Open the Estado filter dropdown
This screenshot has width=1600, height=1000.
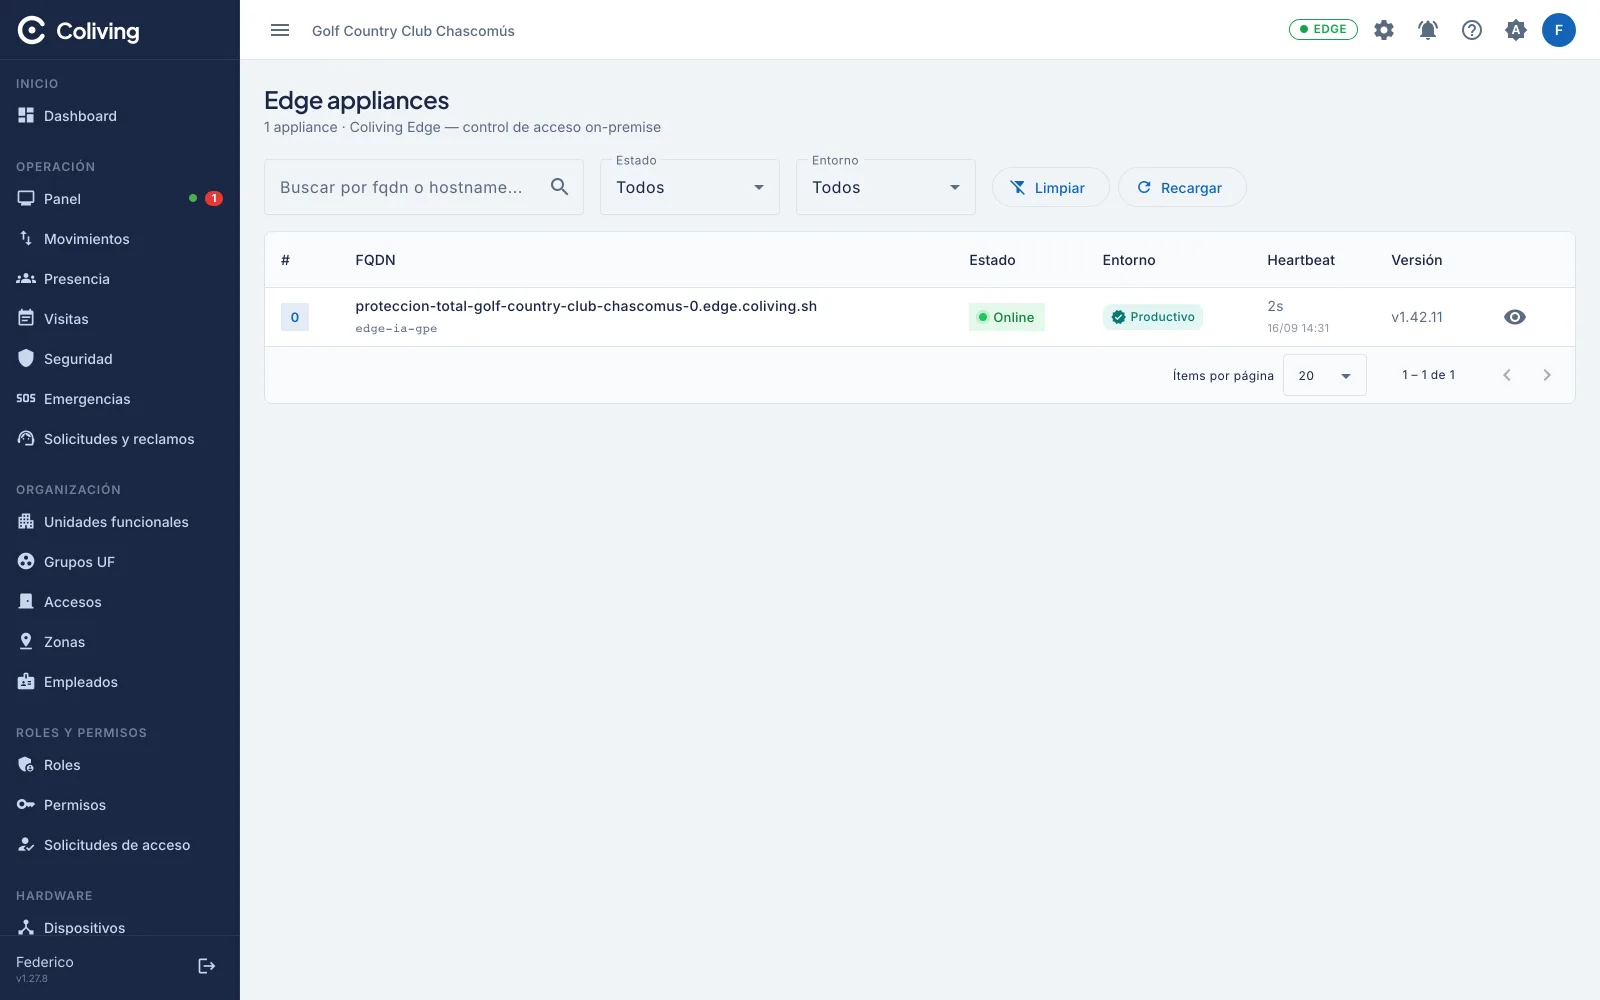click(x=690, y=187)
